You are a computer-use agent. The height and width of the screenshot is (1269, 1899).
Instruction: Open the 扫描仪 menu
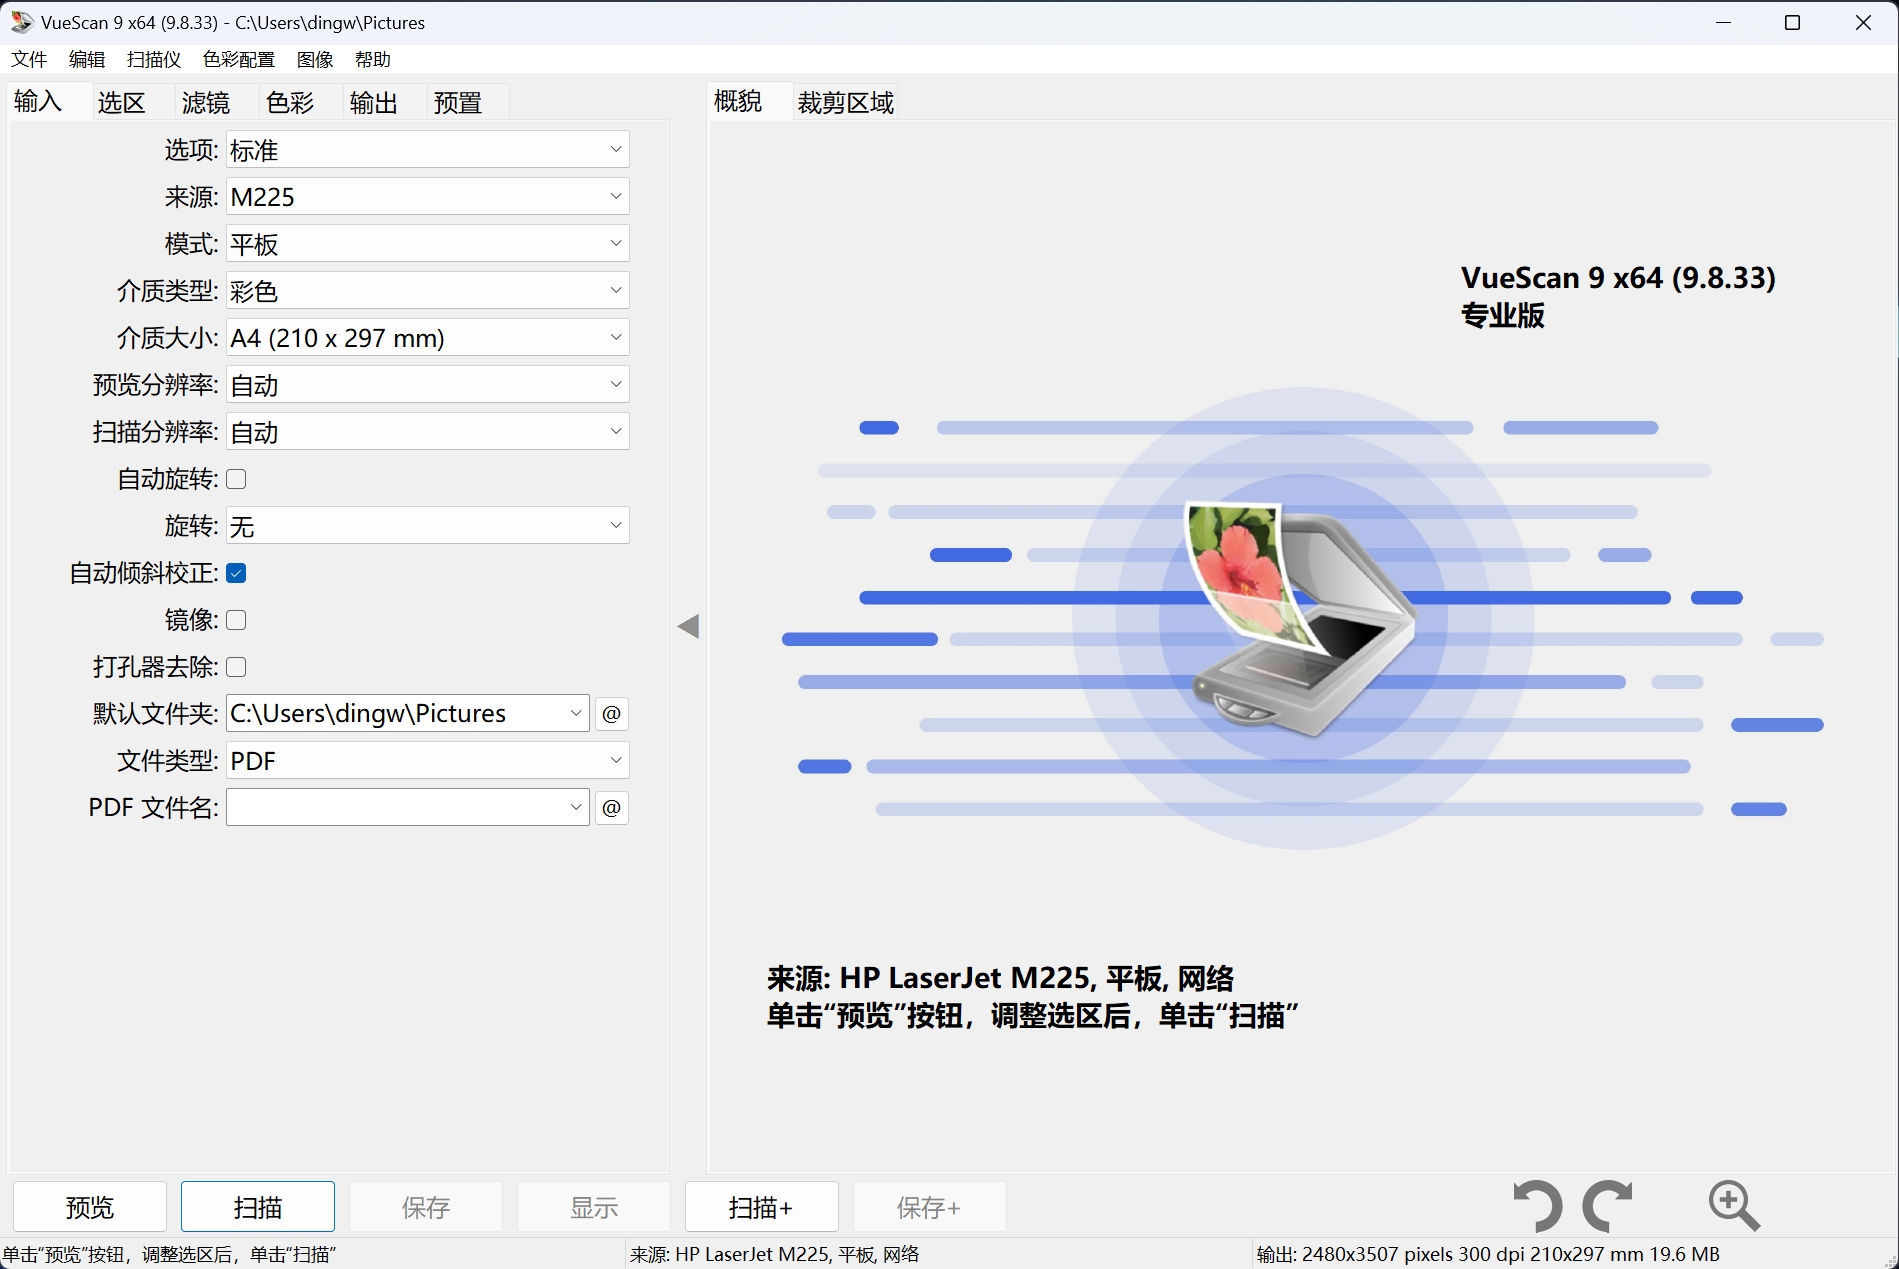(x=154, y=60)
